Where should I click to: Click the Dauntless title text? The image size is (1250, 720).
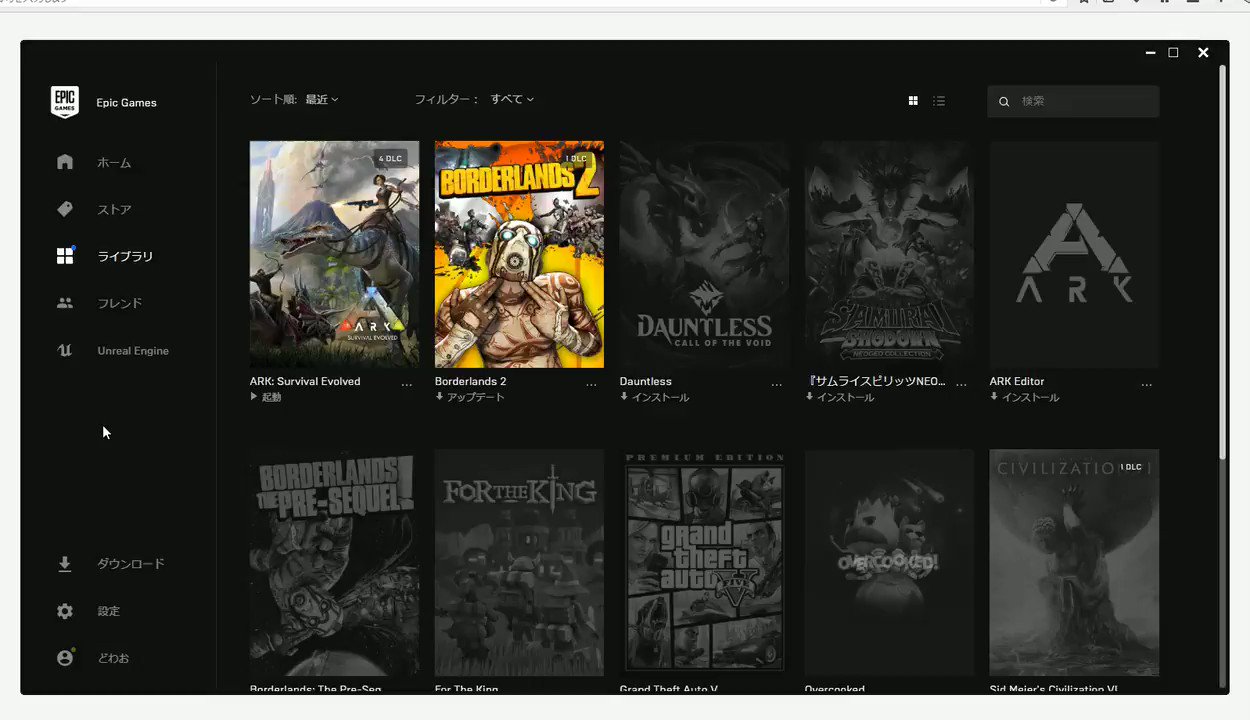tap(646, 381)
